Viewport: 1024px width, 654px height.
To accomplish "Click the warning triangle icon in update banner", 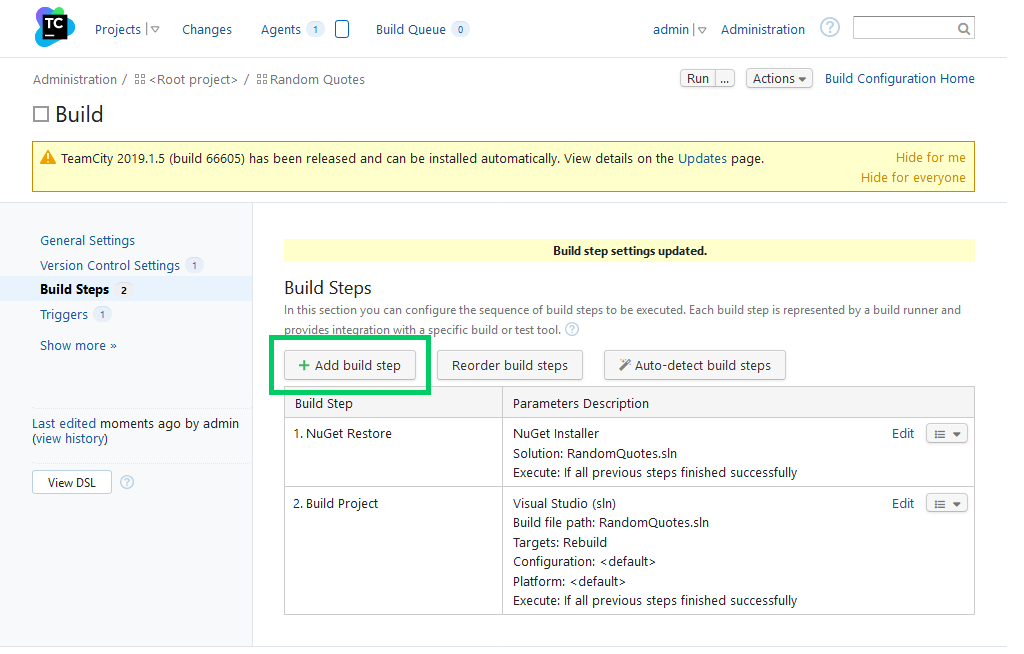I will [x=48, y=157].
